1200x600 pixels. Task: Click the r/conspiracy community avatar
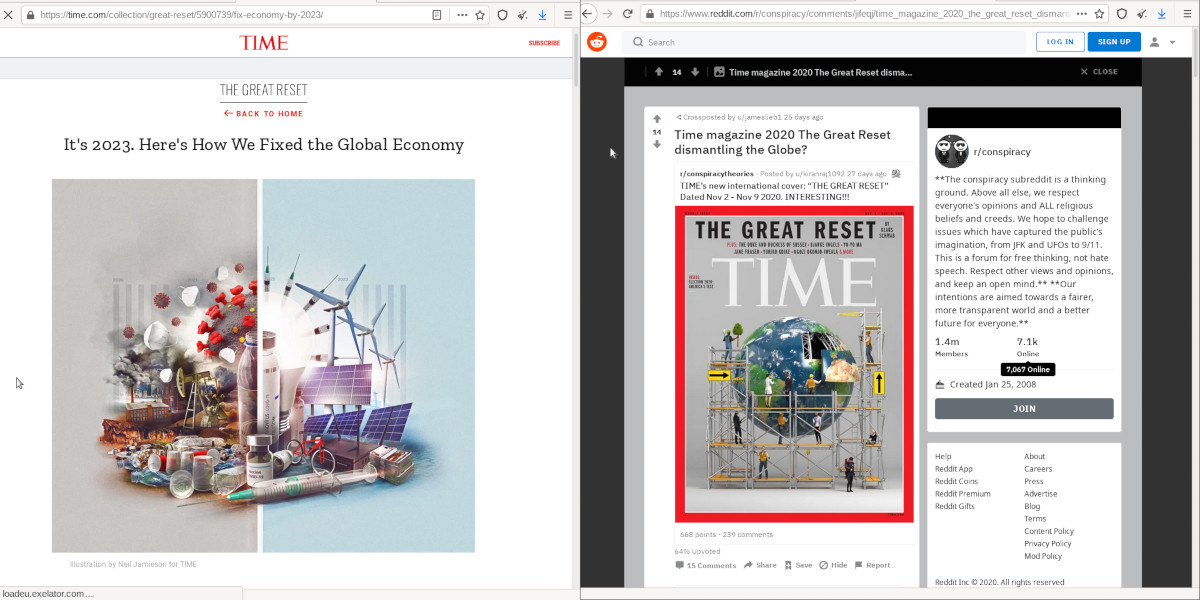[x=951, y=151]
